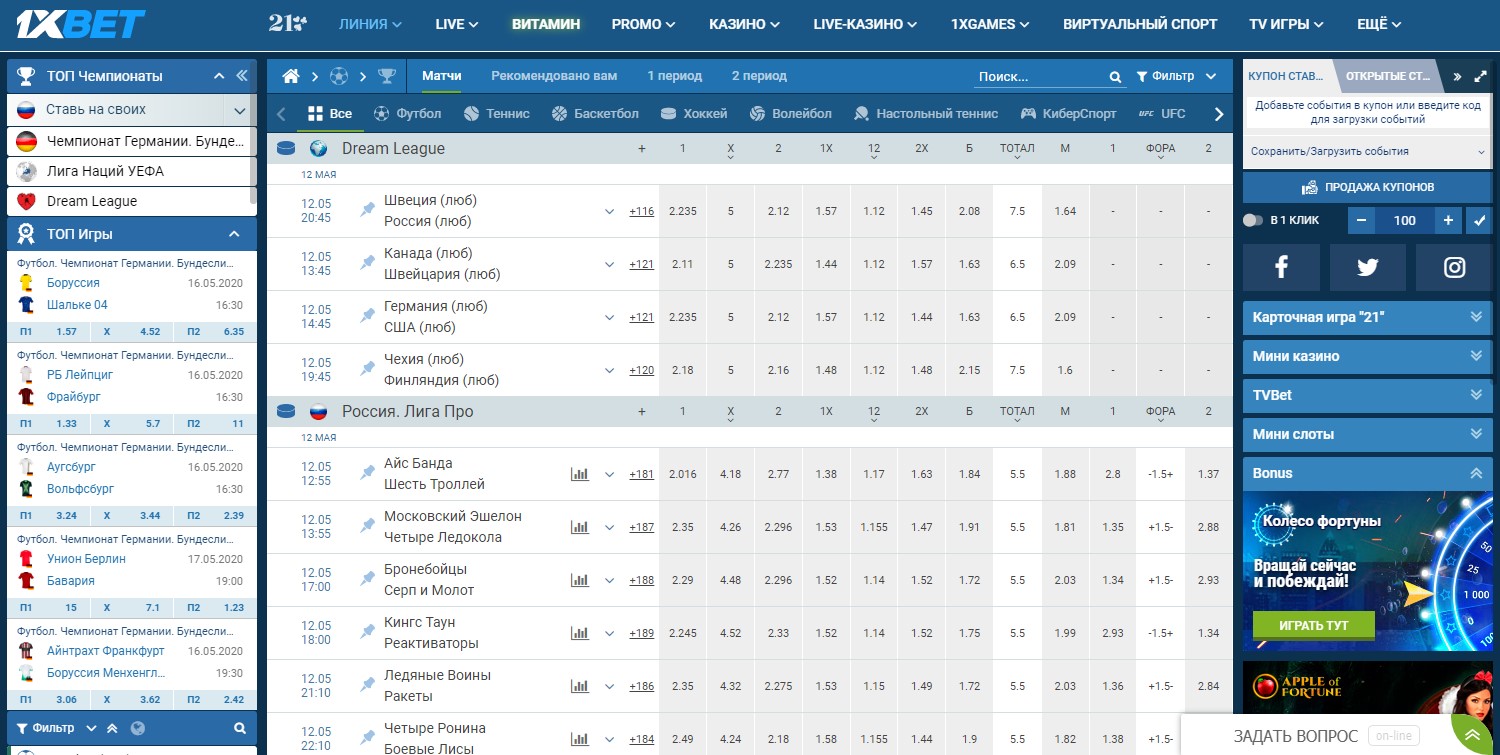Click the home icon in breadcrumb bar
Screen dimensions: 1500x755
[x=291, y=76]
